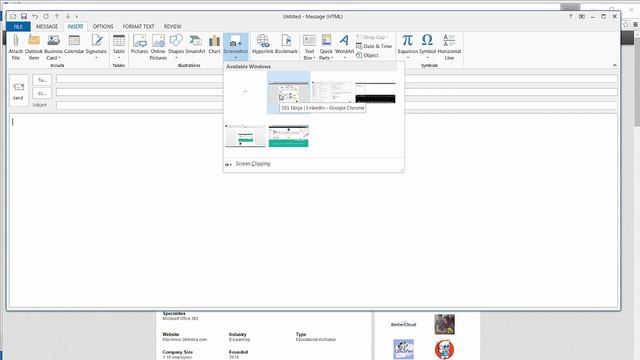Click the Undo arrow in quick access toolbar
Image resolution: width=640 pixels, height=360 pixels.
click(35, 16)
